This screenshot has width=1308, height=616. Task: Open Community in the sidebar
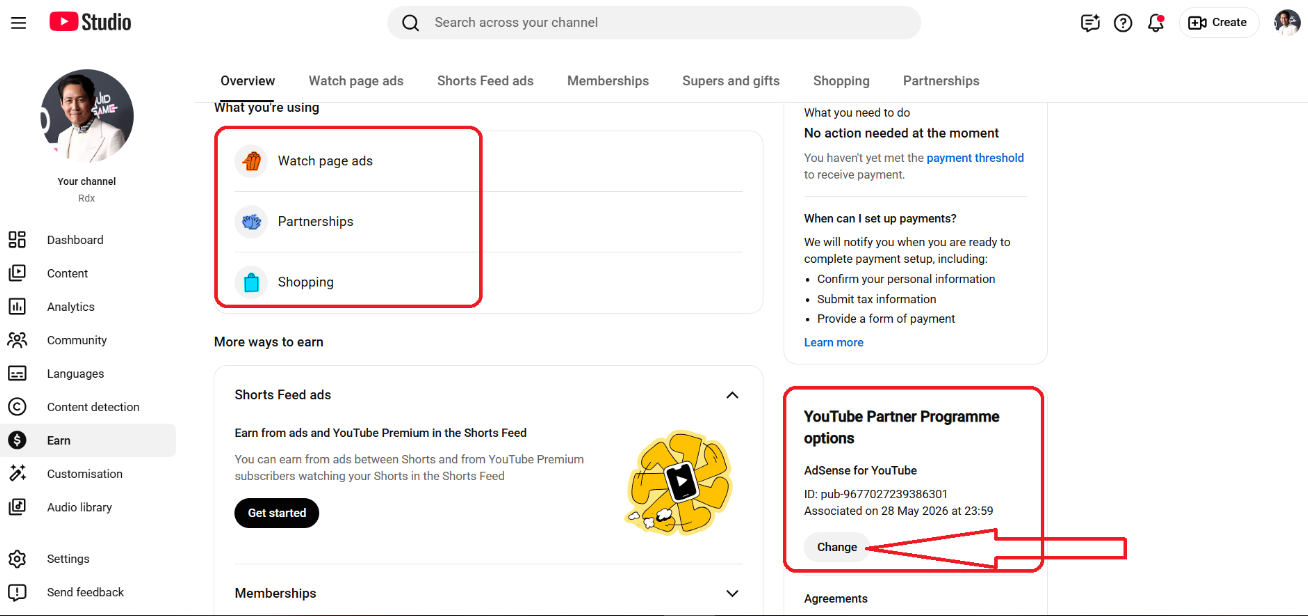[x=88, y=340]
